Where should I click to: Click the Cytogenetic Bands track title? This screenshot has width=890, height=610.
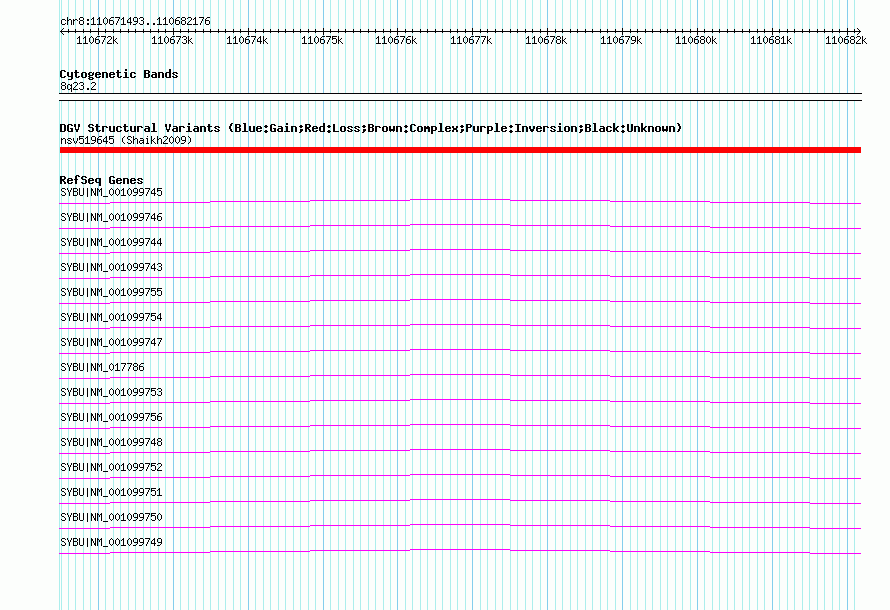point(119,74)
